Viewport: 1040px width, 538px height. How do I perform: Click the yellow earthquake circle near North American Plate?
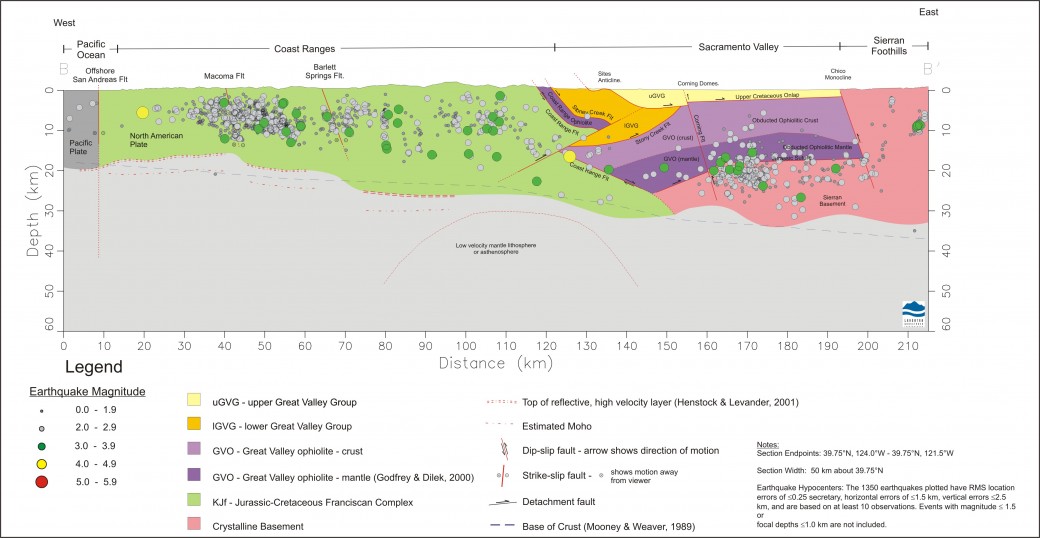142,113
